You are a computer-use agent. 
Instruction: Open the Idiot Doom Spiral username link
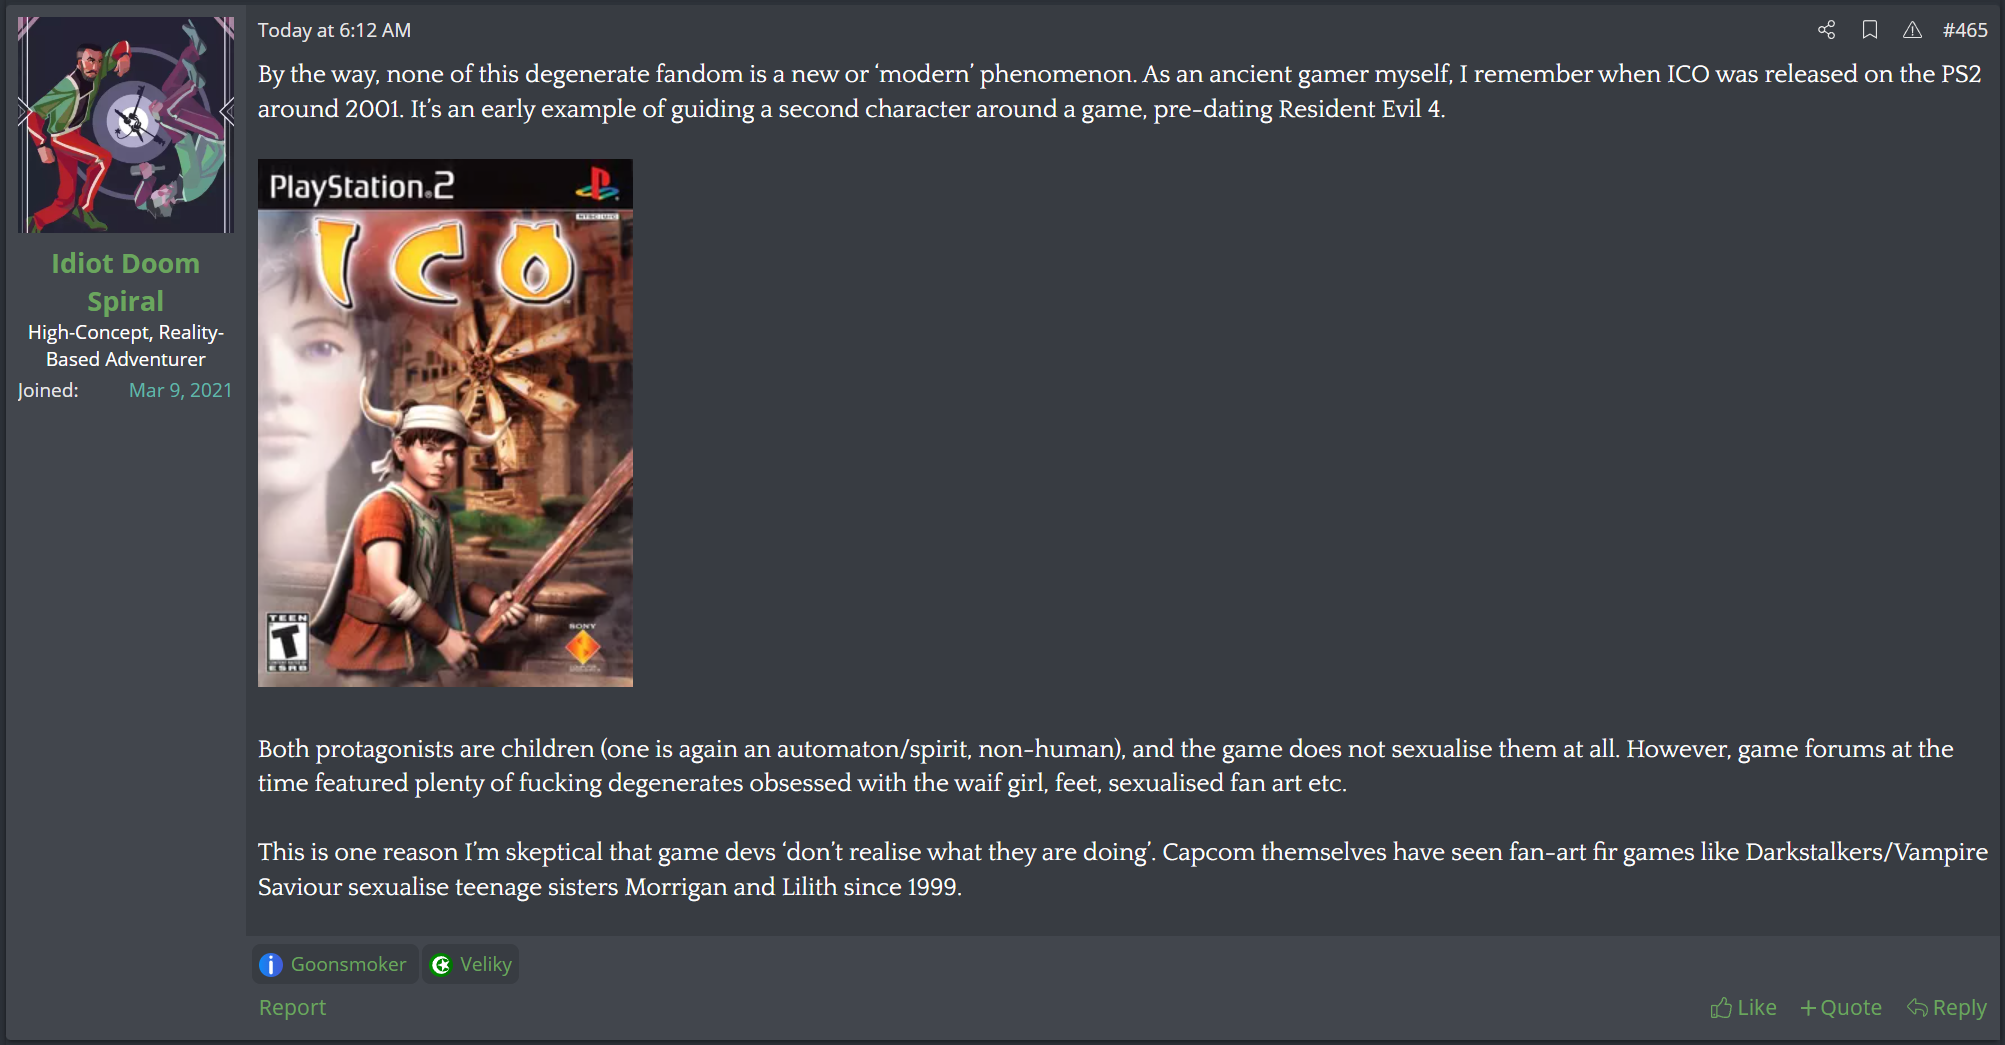pyautogui.click(x=126, y=282)
